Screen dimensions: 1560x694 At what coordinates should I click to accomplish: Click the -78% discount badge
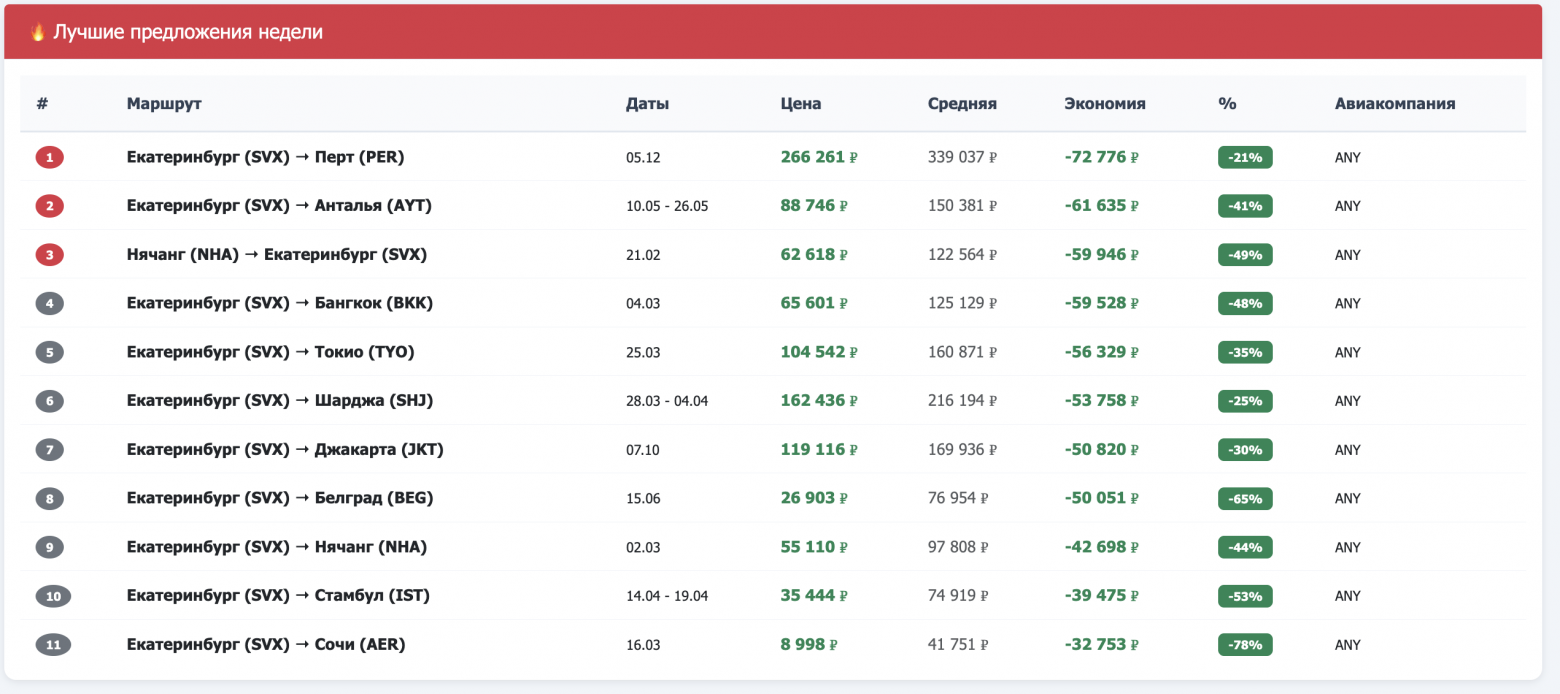point(1245,645)
